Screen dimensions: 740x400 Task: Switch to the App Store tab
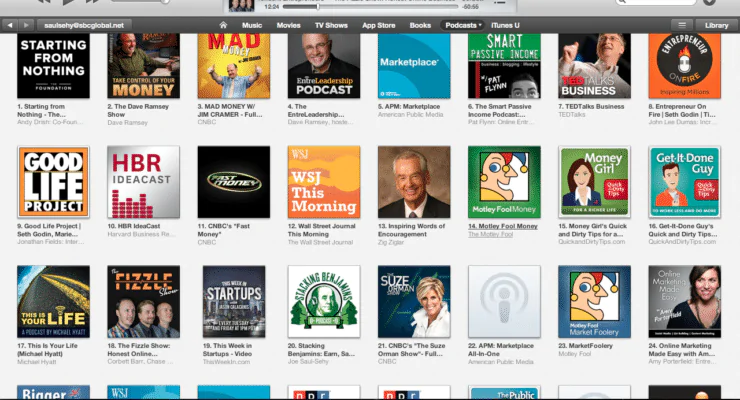pyautogui.click(x=378, y=25)
